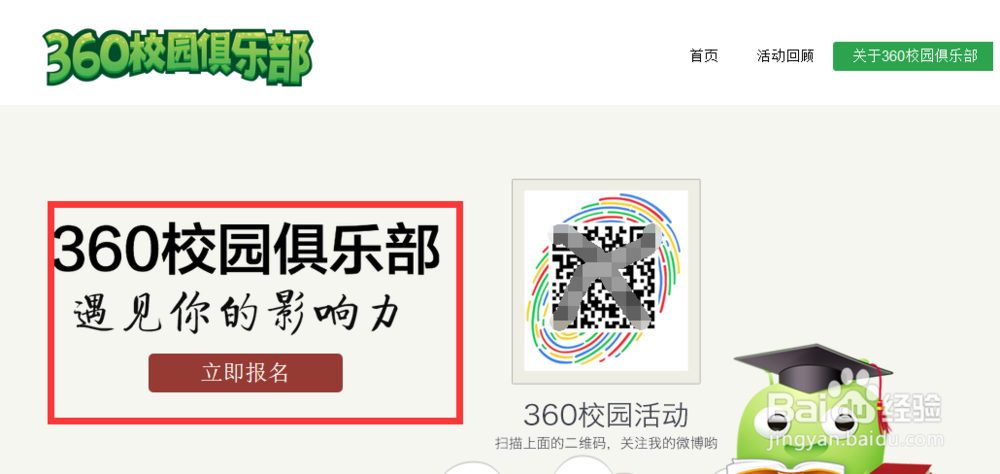Click the pixelated QR code image
The image size is (1000, 474).
[x=603, y=276]
